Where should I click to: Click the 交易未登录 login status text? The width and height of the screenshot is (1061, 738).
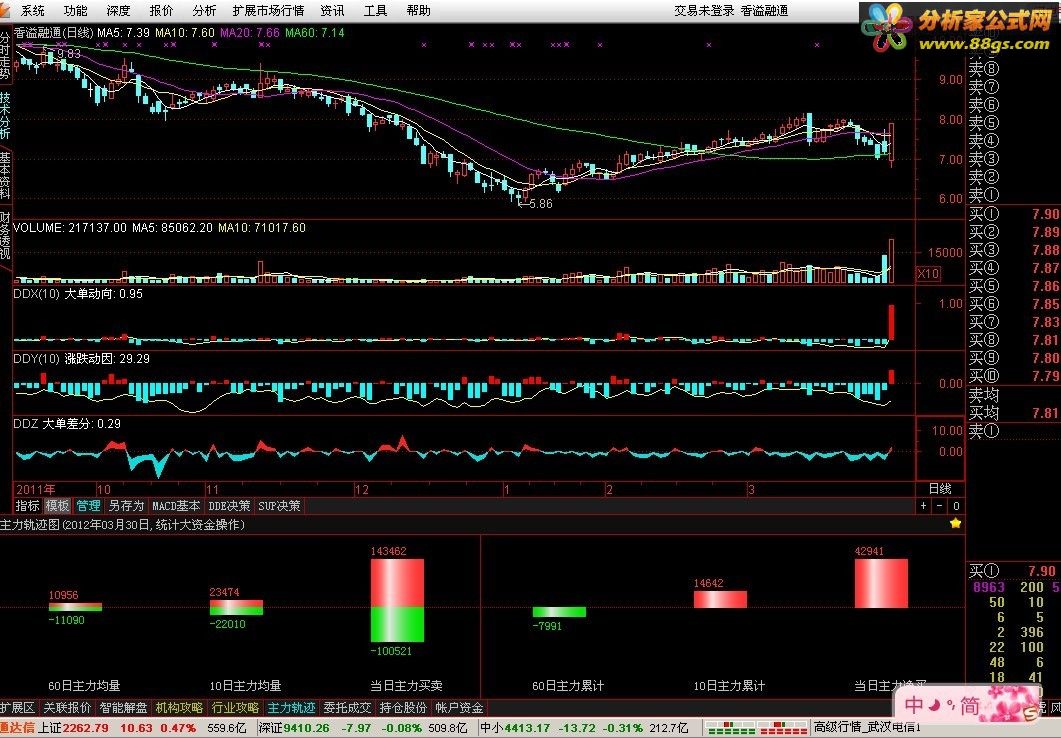(x=704, y=10)
